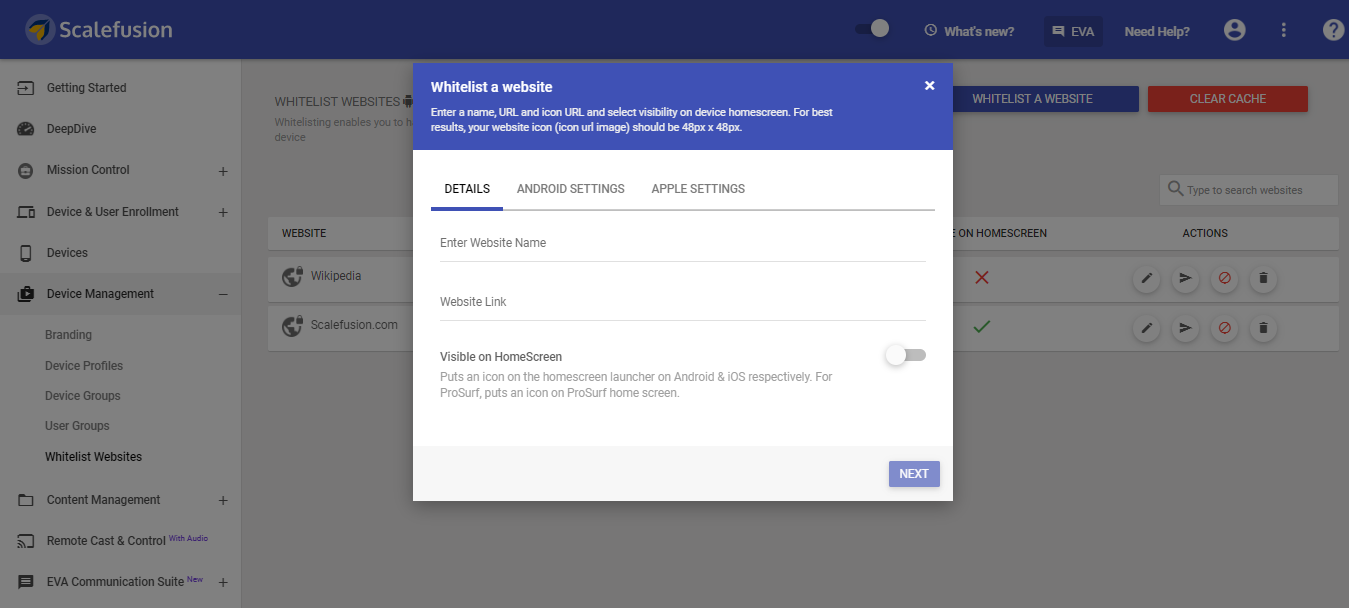Image resolution: width=1349 pixels, height=608 pixels.
Task: Collapse the Device Management section
Action: [x=223, y=294]
